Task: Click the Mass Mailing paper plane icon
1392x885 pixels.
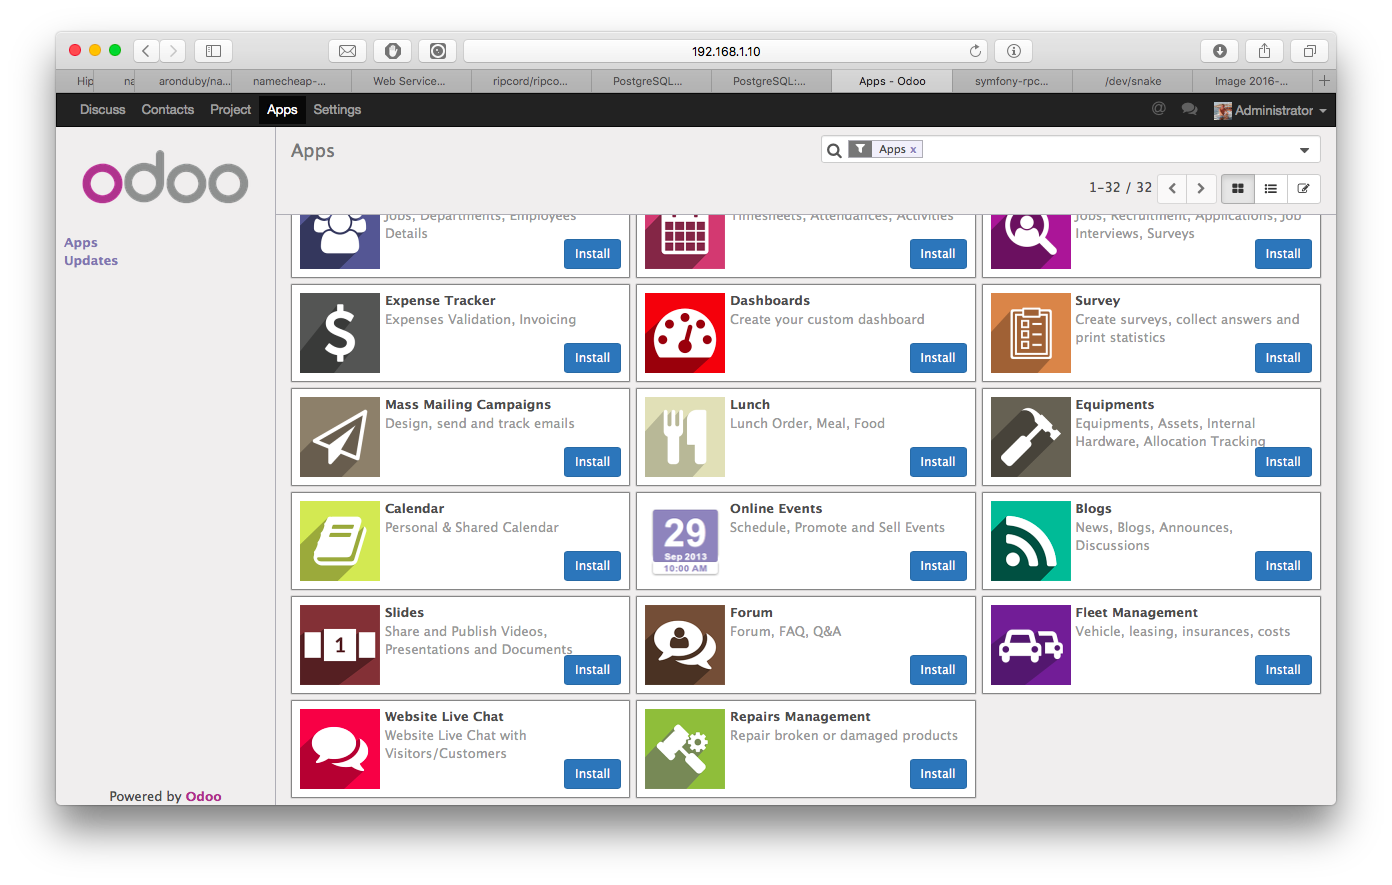Action: click(340, 437)
